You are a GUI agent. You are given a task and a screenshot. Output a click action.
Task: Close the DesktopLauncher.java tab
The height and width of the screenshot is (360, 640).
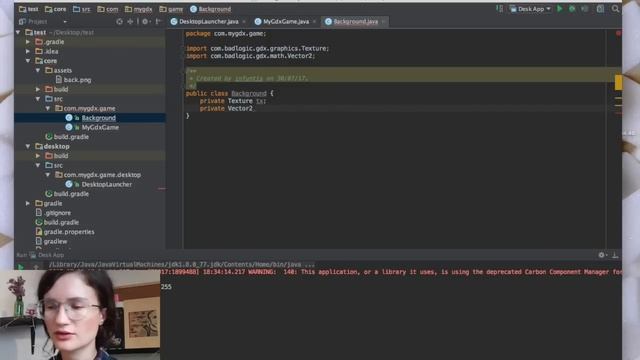pyautogui.click(x=244, y=21)
